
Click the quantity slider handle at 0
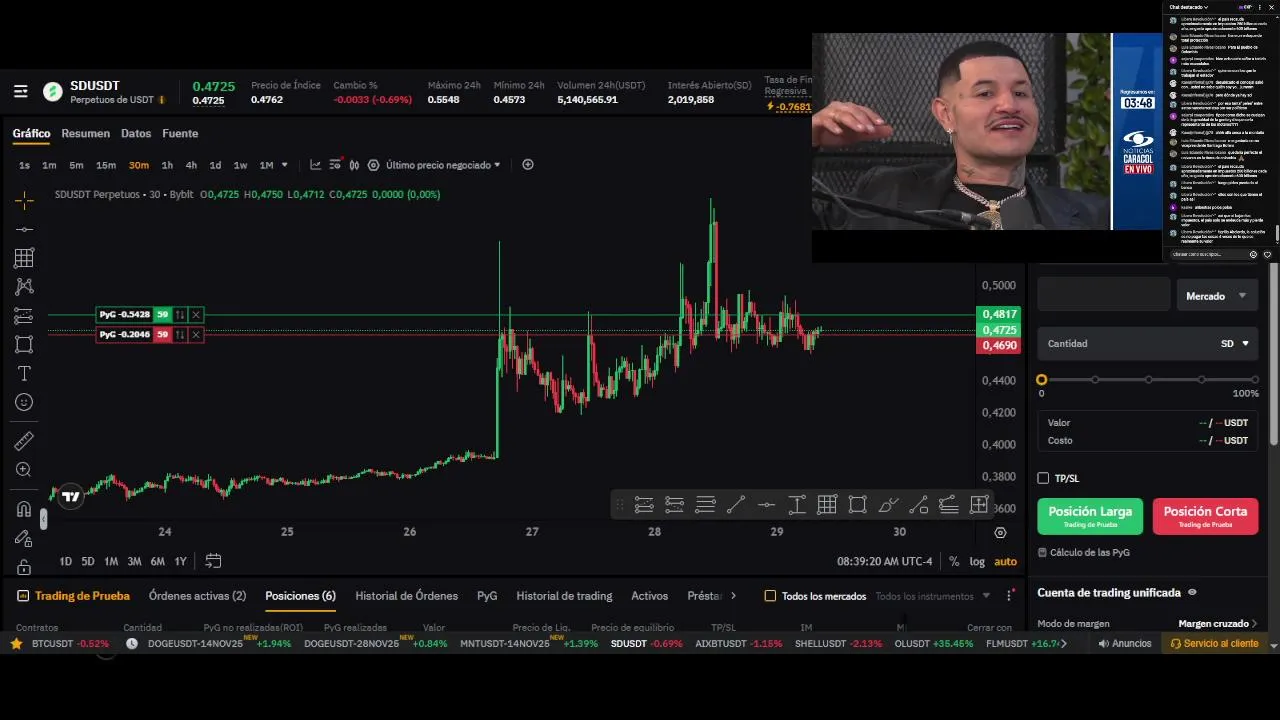pos(1042,380)
